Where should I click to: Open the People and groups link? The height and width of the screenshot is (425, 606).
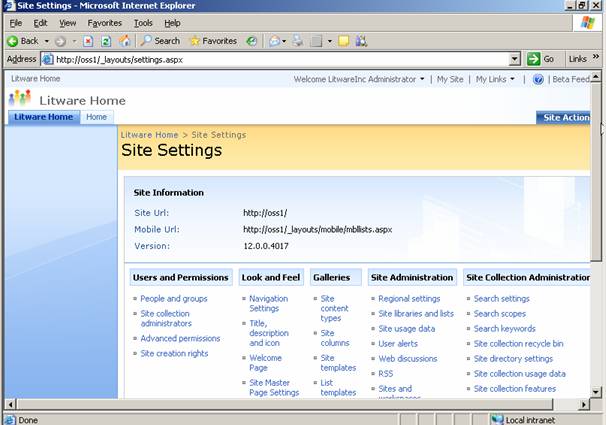[x=174, y=299]
